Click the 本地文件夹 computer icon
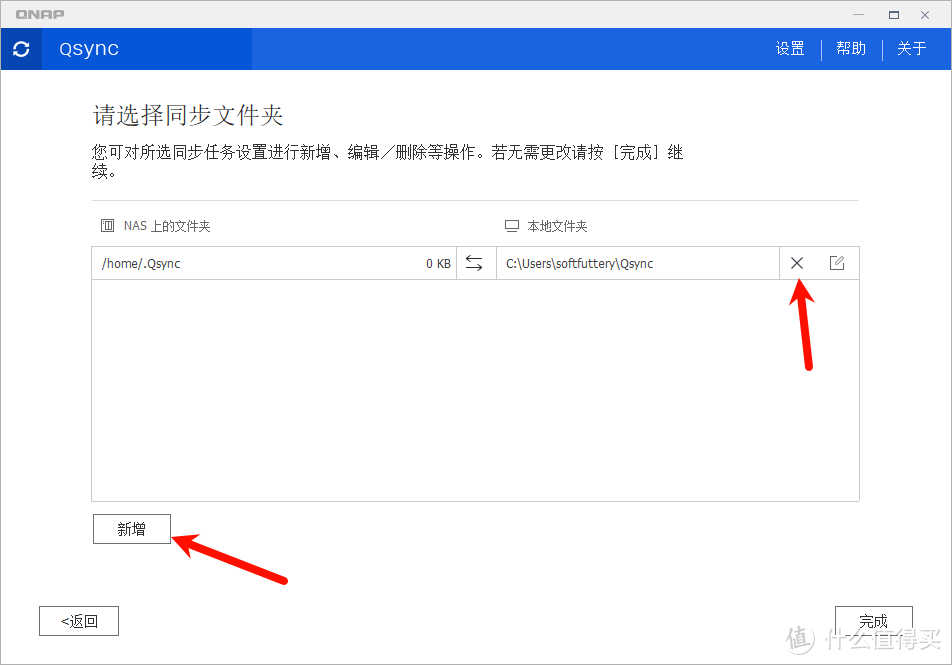The image size is (952, 665). [x=512, y=225]
